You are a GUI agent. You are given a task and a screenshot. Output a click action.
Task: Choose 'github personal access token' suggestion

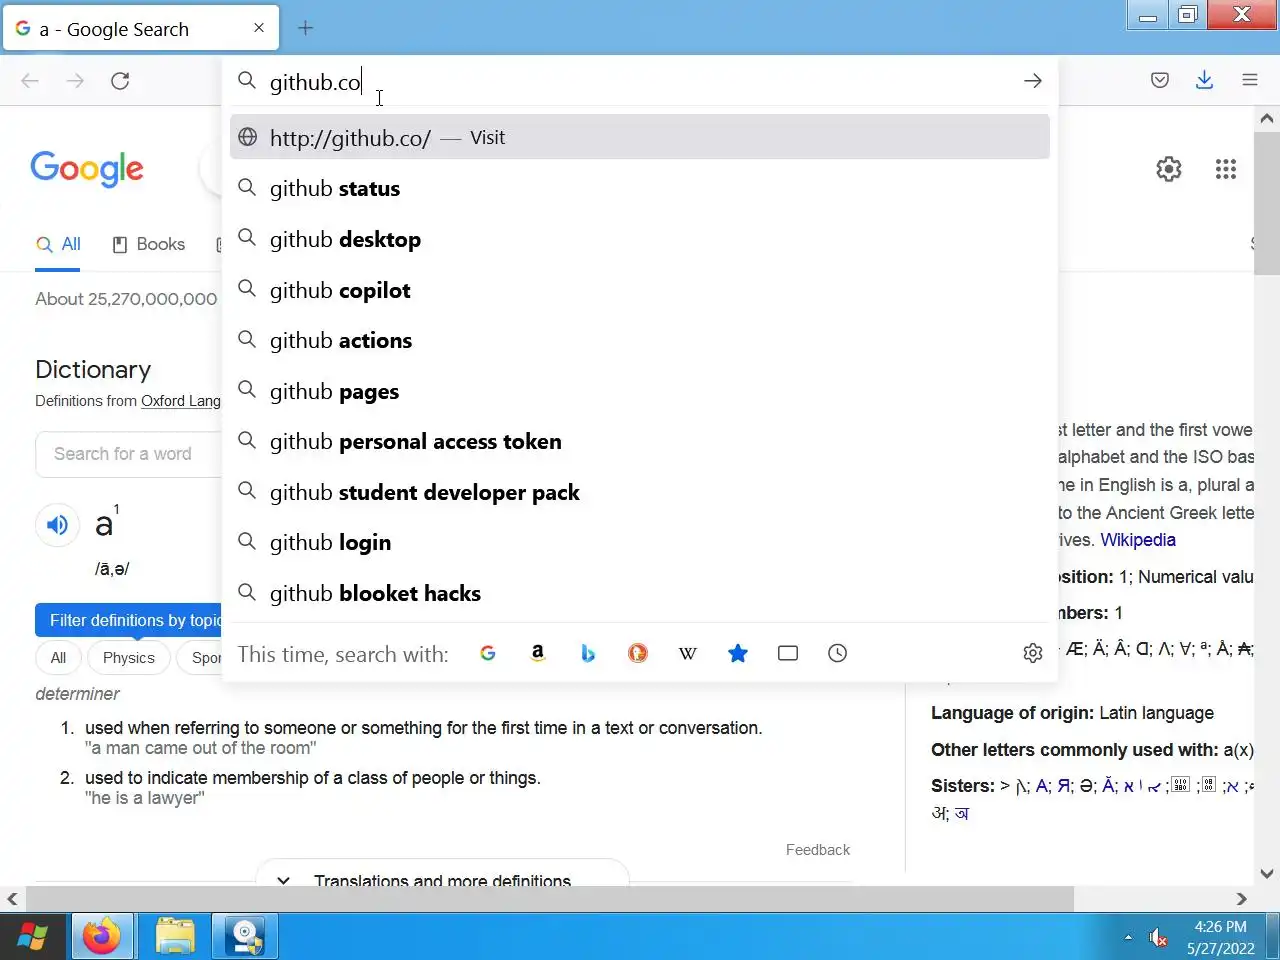(x=640, y=441)
